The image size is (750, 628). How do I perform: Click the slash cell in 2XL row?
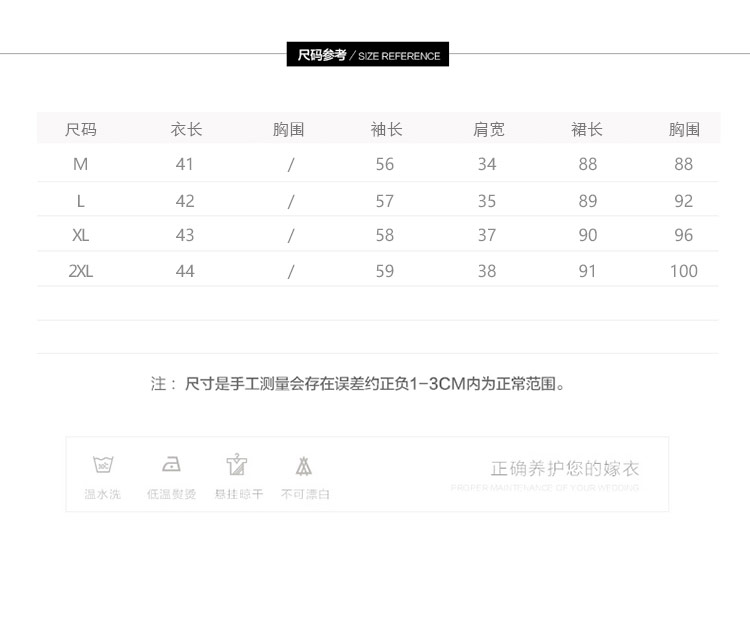coord(290,272)
